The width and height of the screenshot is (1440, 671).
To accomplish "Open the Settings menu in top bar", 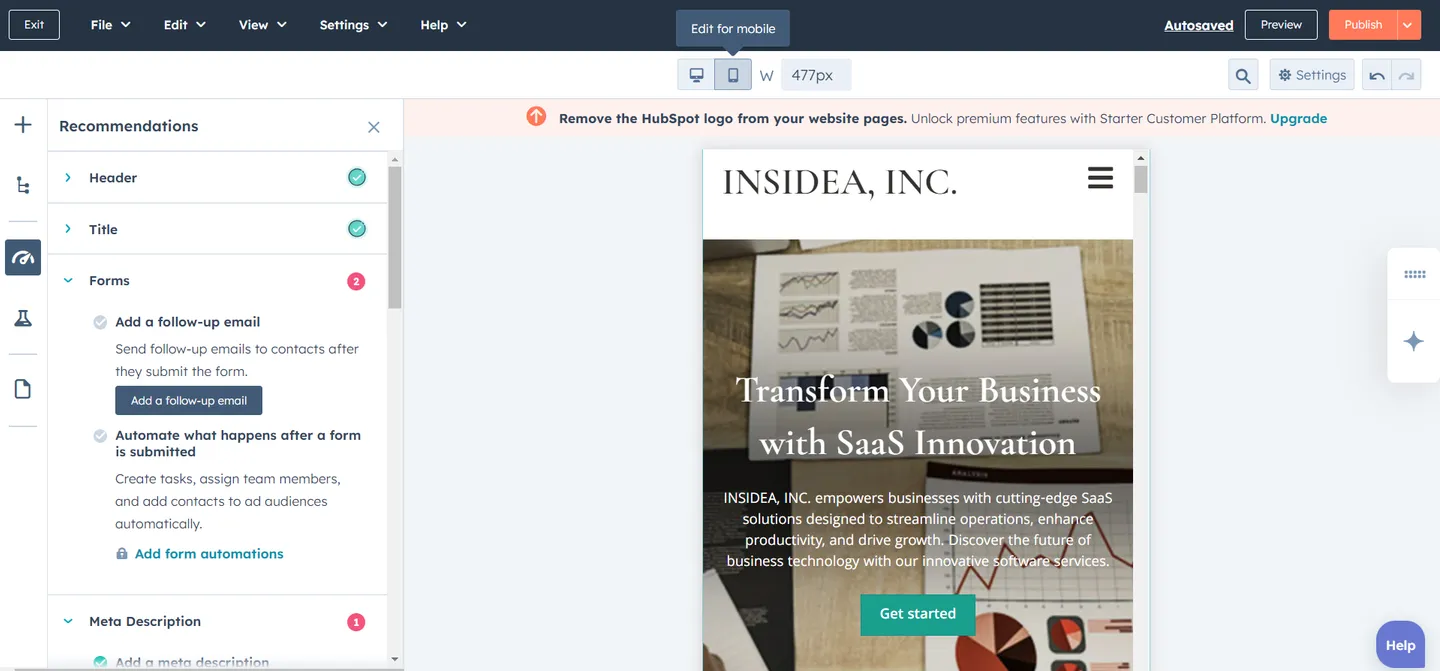I will click(x=353, y=25).
